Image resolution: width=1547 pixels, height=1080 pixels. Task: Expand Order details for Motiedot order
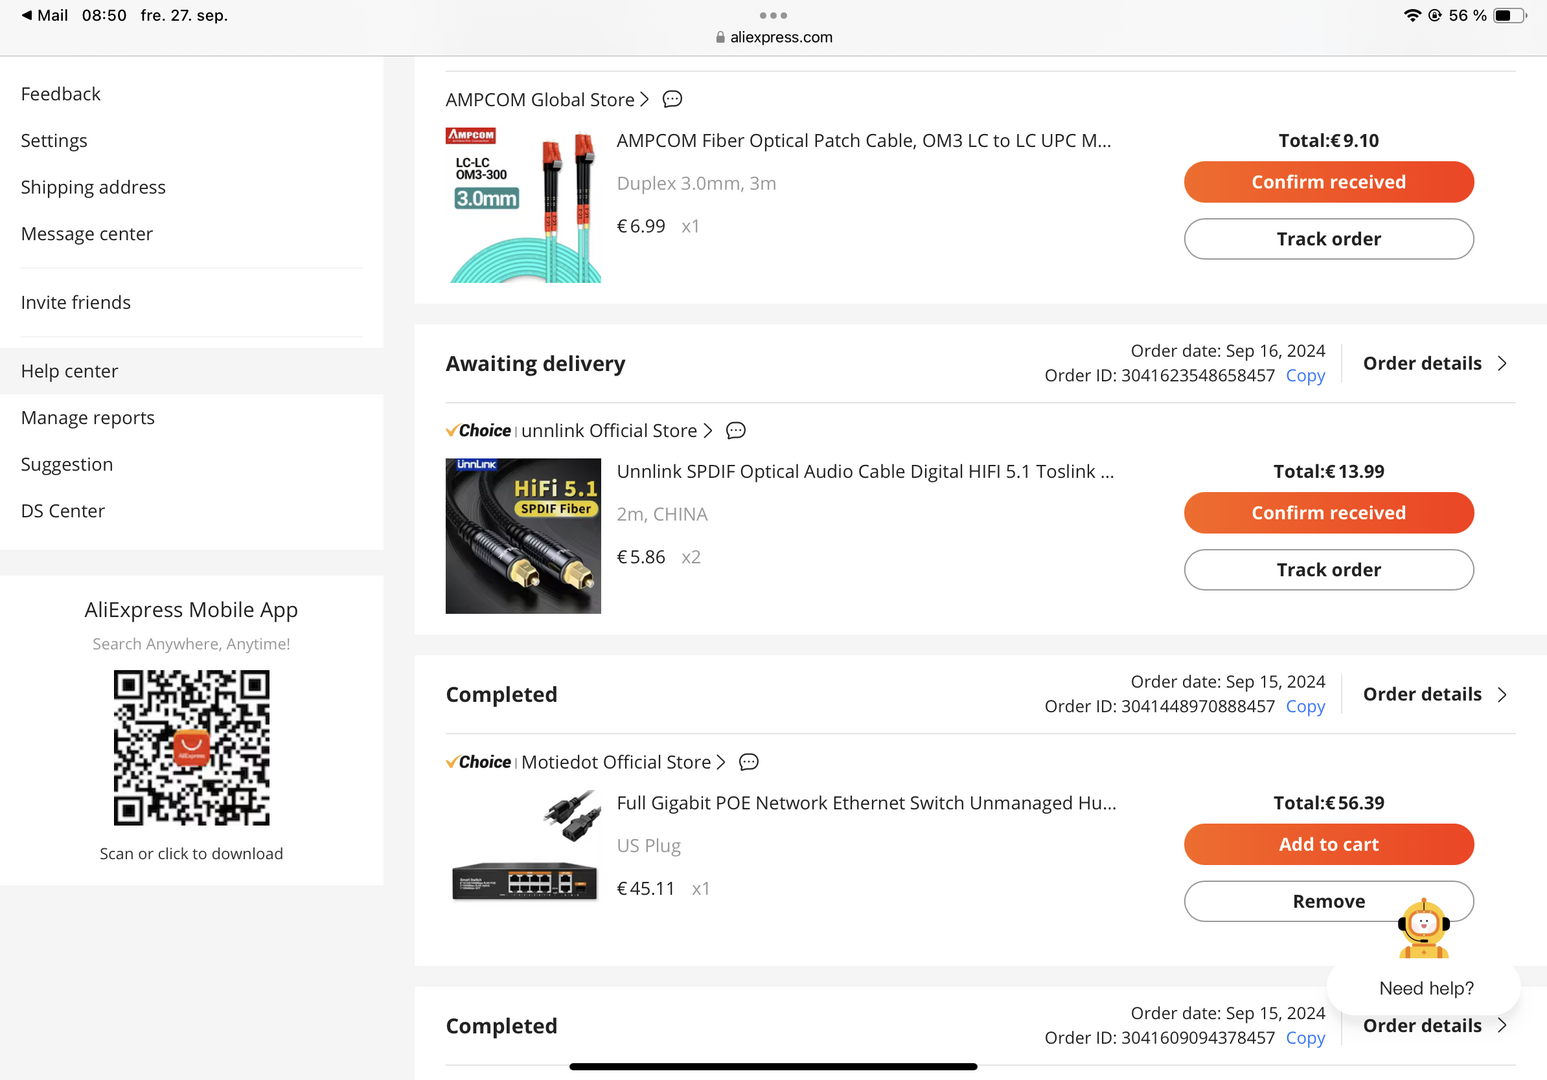1434,694
